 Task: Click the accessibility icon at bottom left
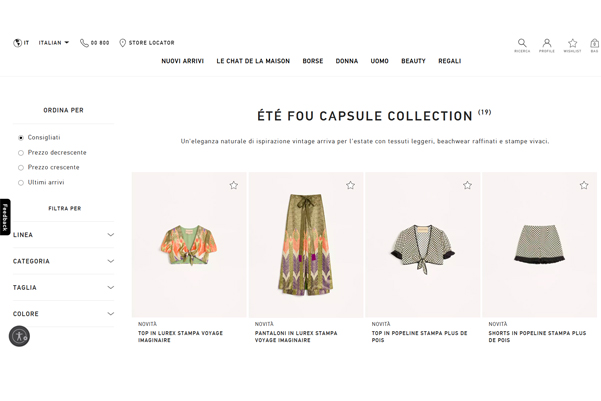pyautogui.click(x=19, y=336)
